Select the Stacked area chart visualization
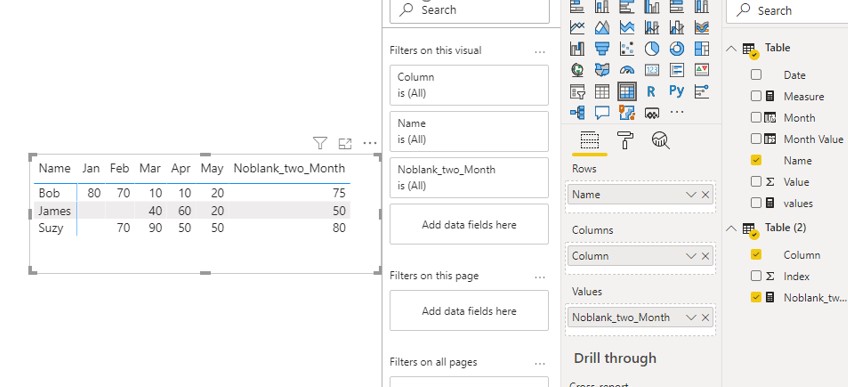848x387 pixels. click(627, 27)
